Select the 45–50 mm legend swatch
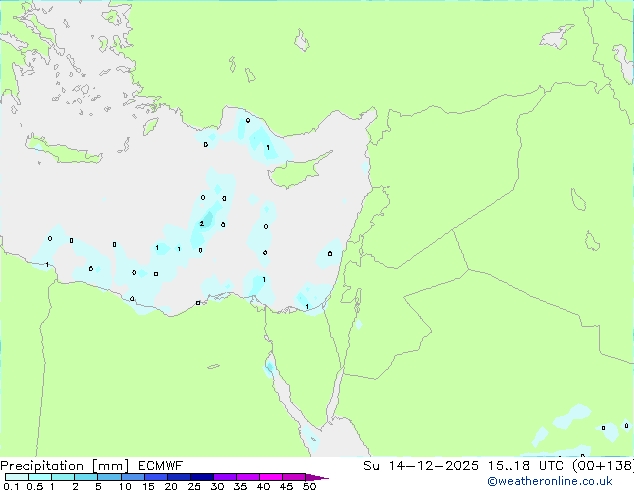Image resolution: width=634 pixels, height=490 pixels. [x=294, y=477]
